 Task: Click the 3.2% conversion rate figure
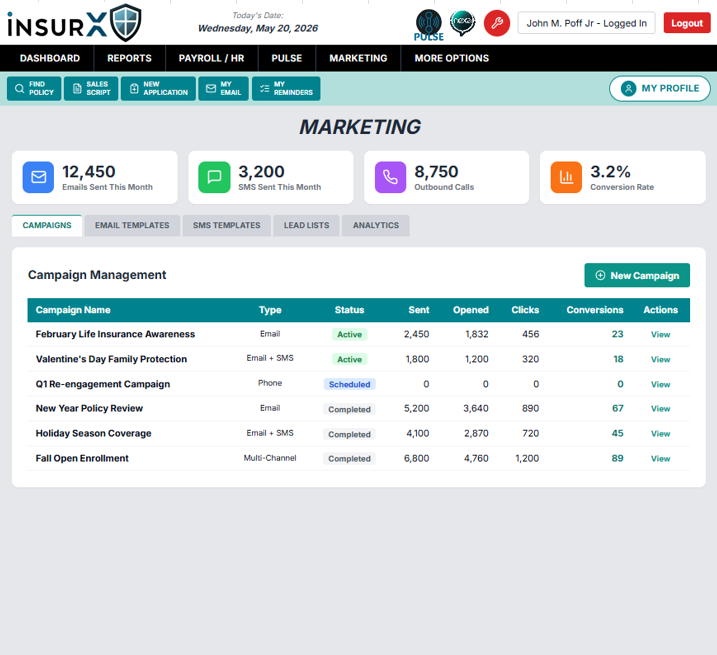tap(610, 172)
